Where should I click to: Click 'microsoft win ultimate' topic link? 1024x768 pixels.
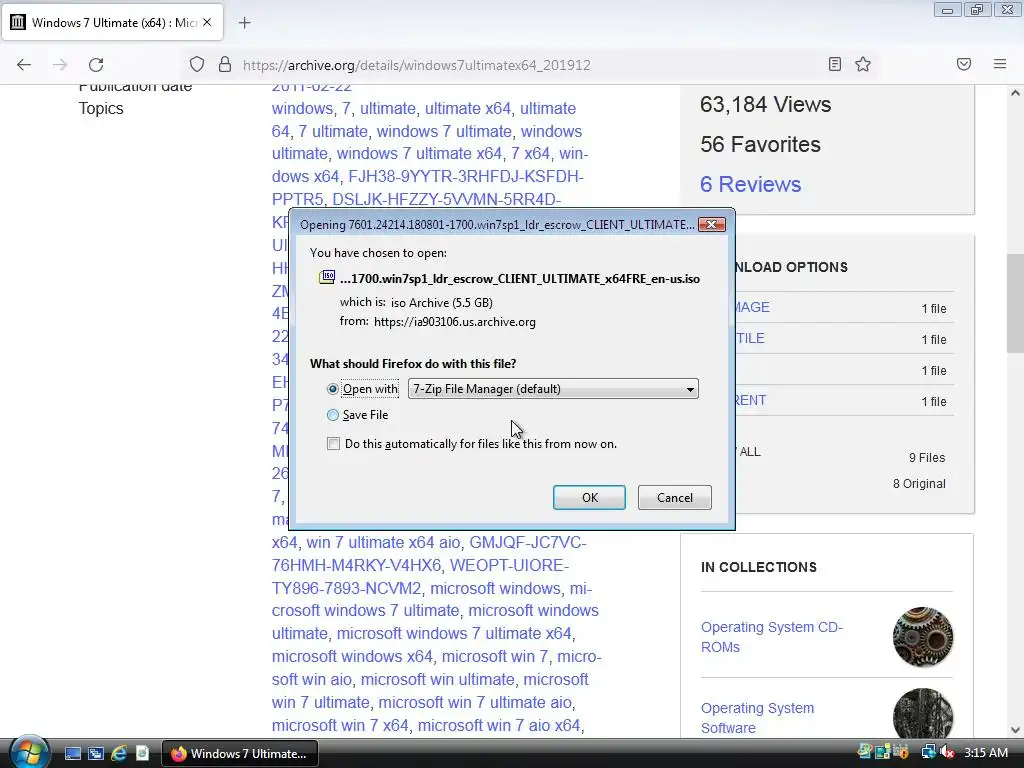[438, 680]
